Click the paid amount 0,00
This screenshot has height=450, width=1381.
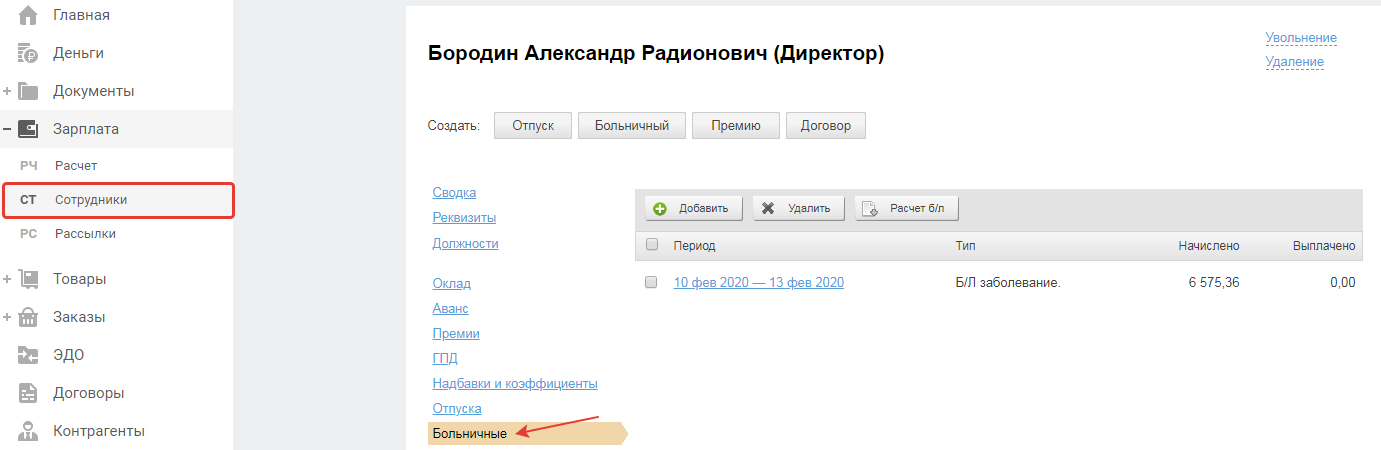coord(1343,283)
